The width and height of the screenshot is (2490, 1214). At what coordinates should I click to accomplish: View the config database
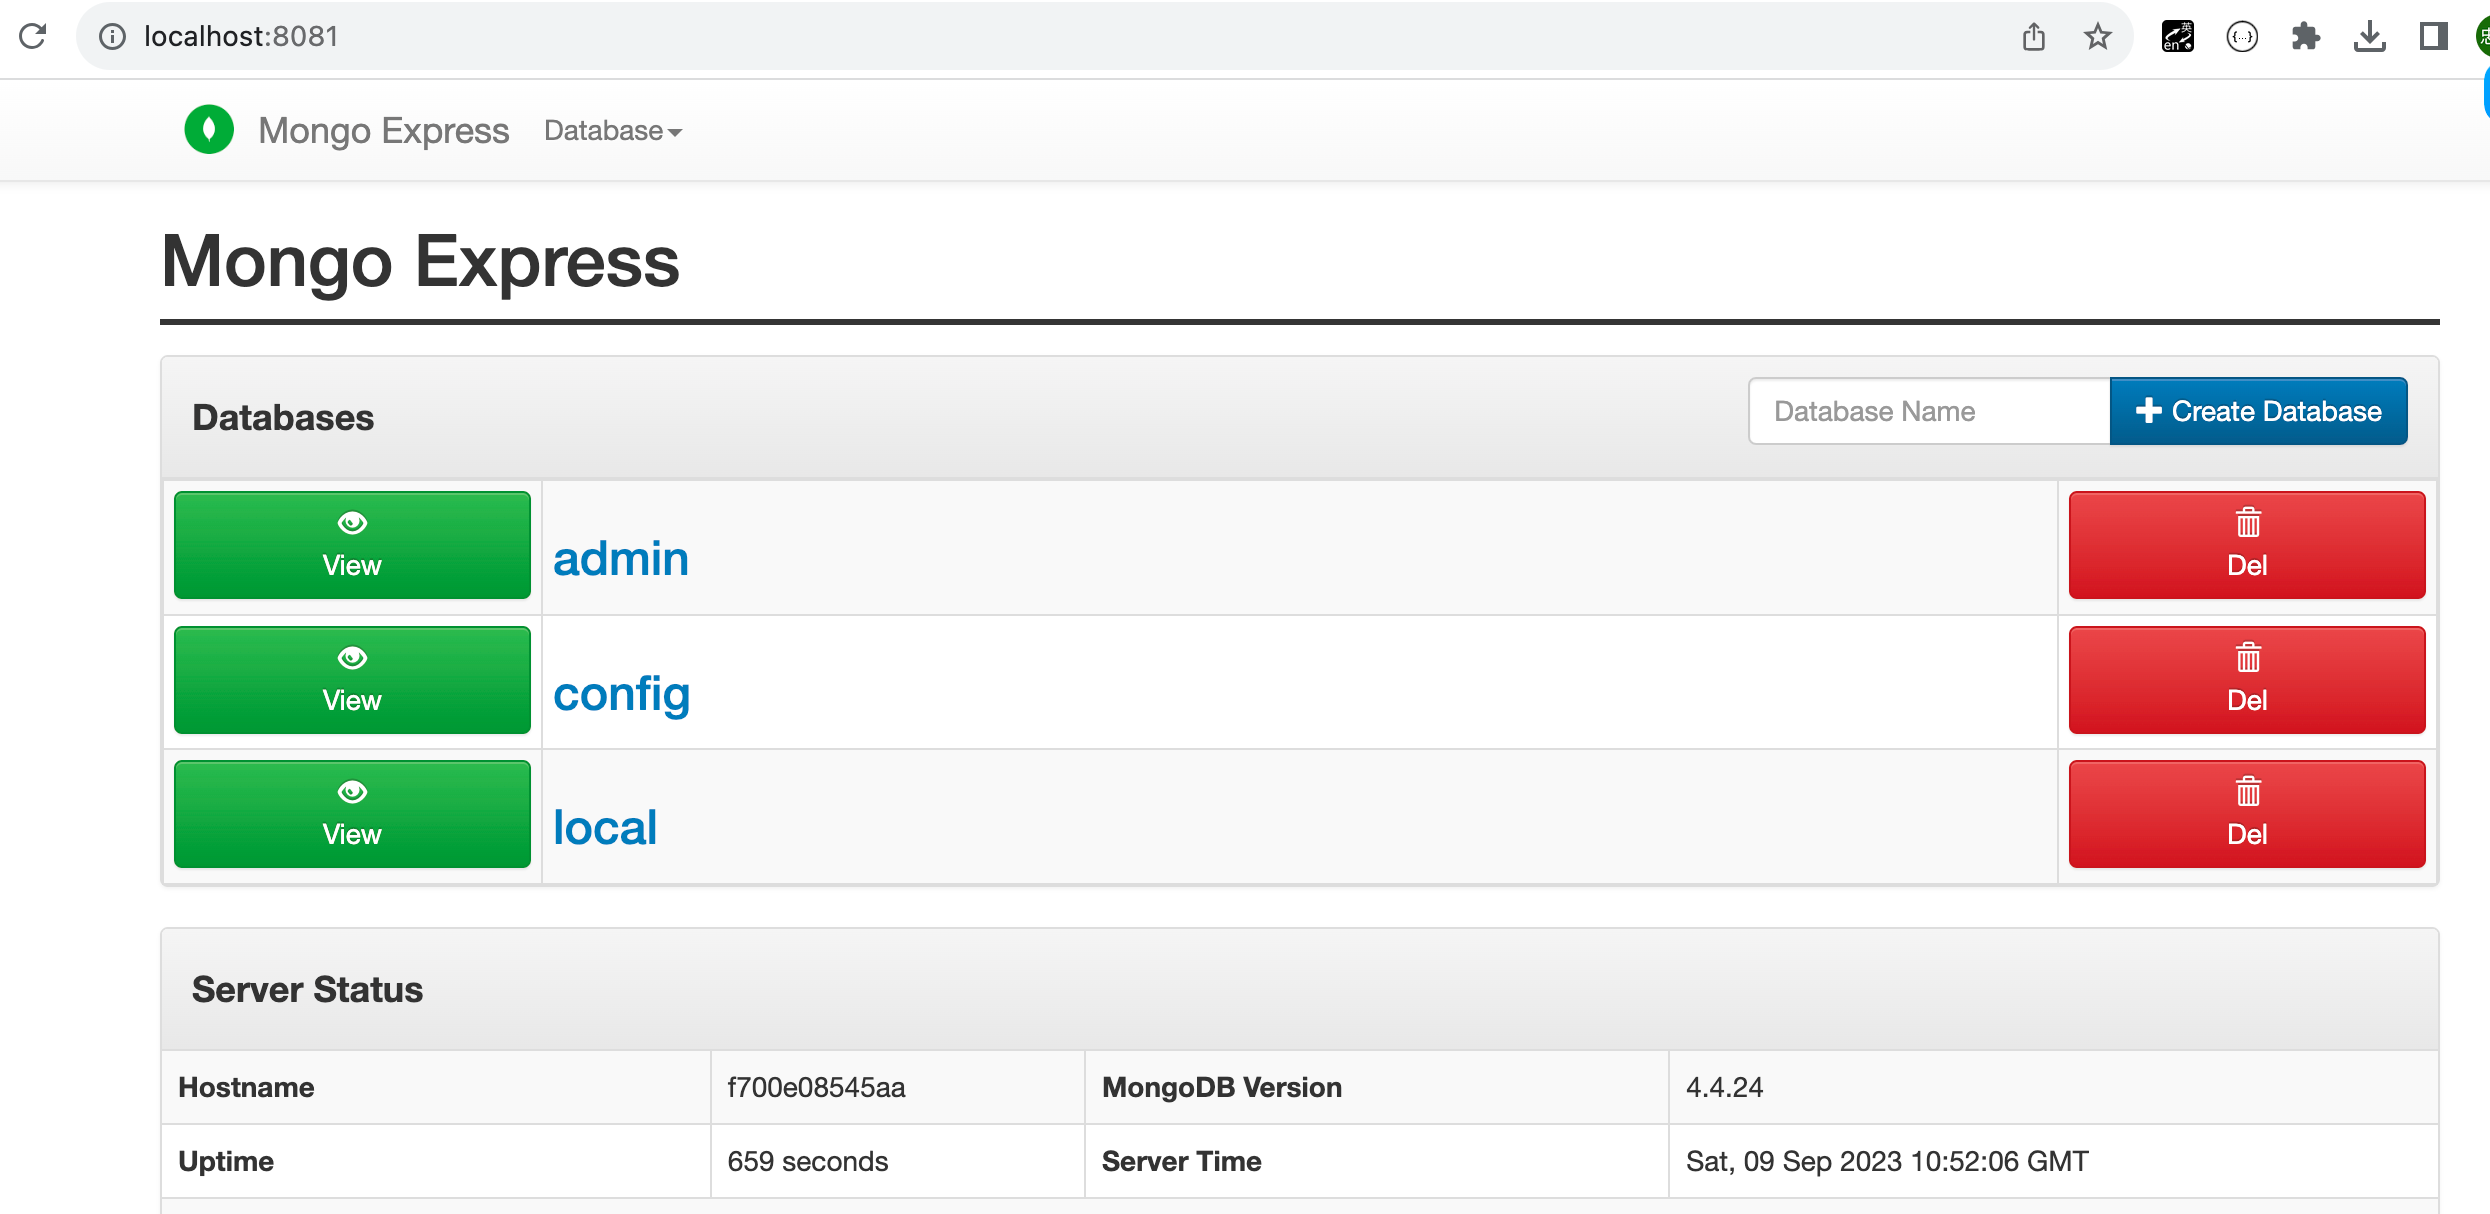[352, 680]
